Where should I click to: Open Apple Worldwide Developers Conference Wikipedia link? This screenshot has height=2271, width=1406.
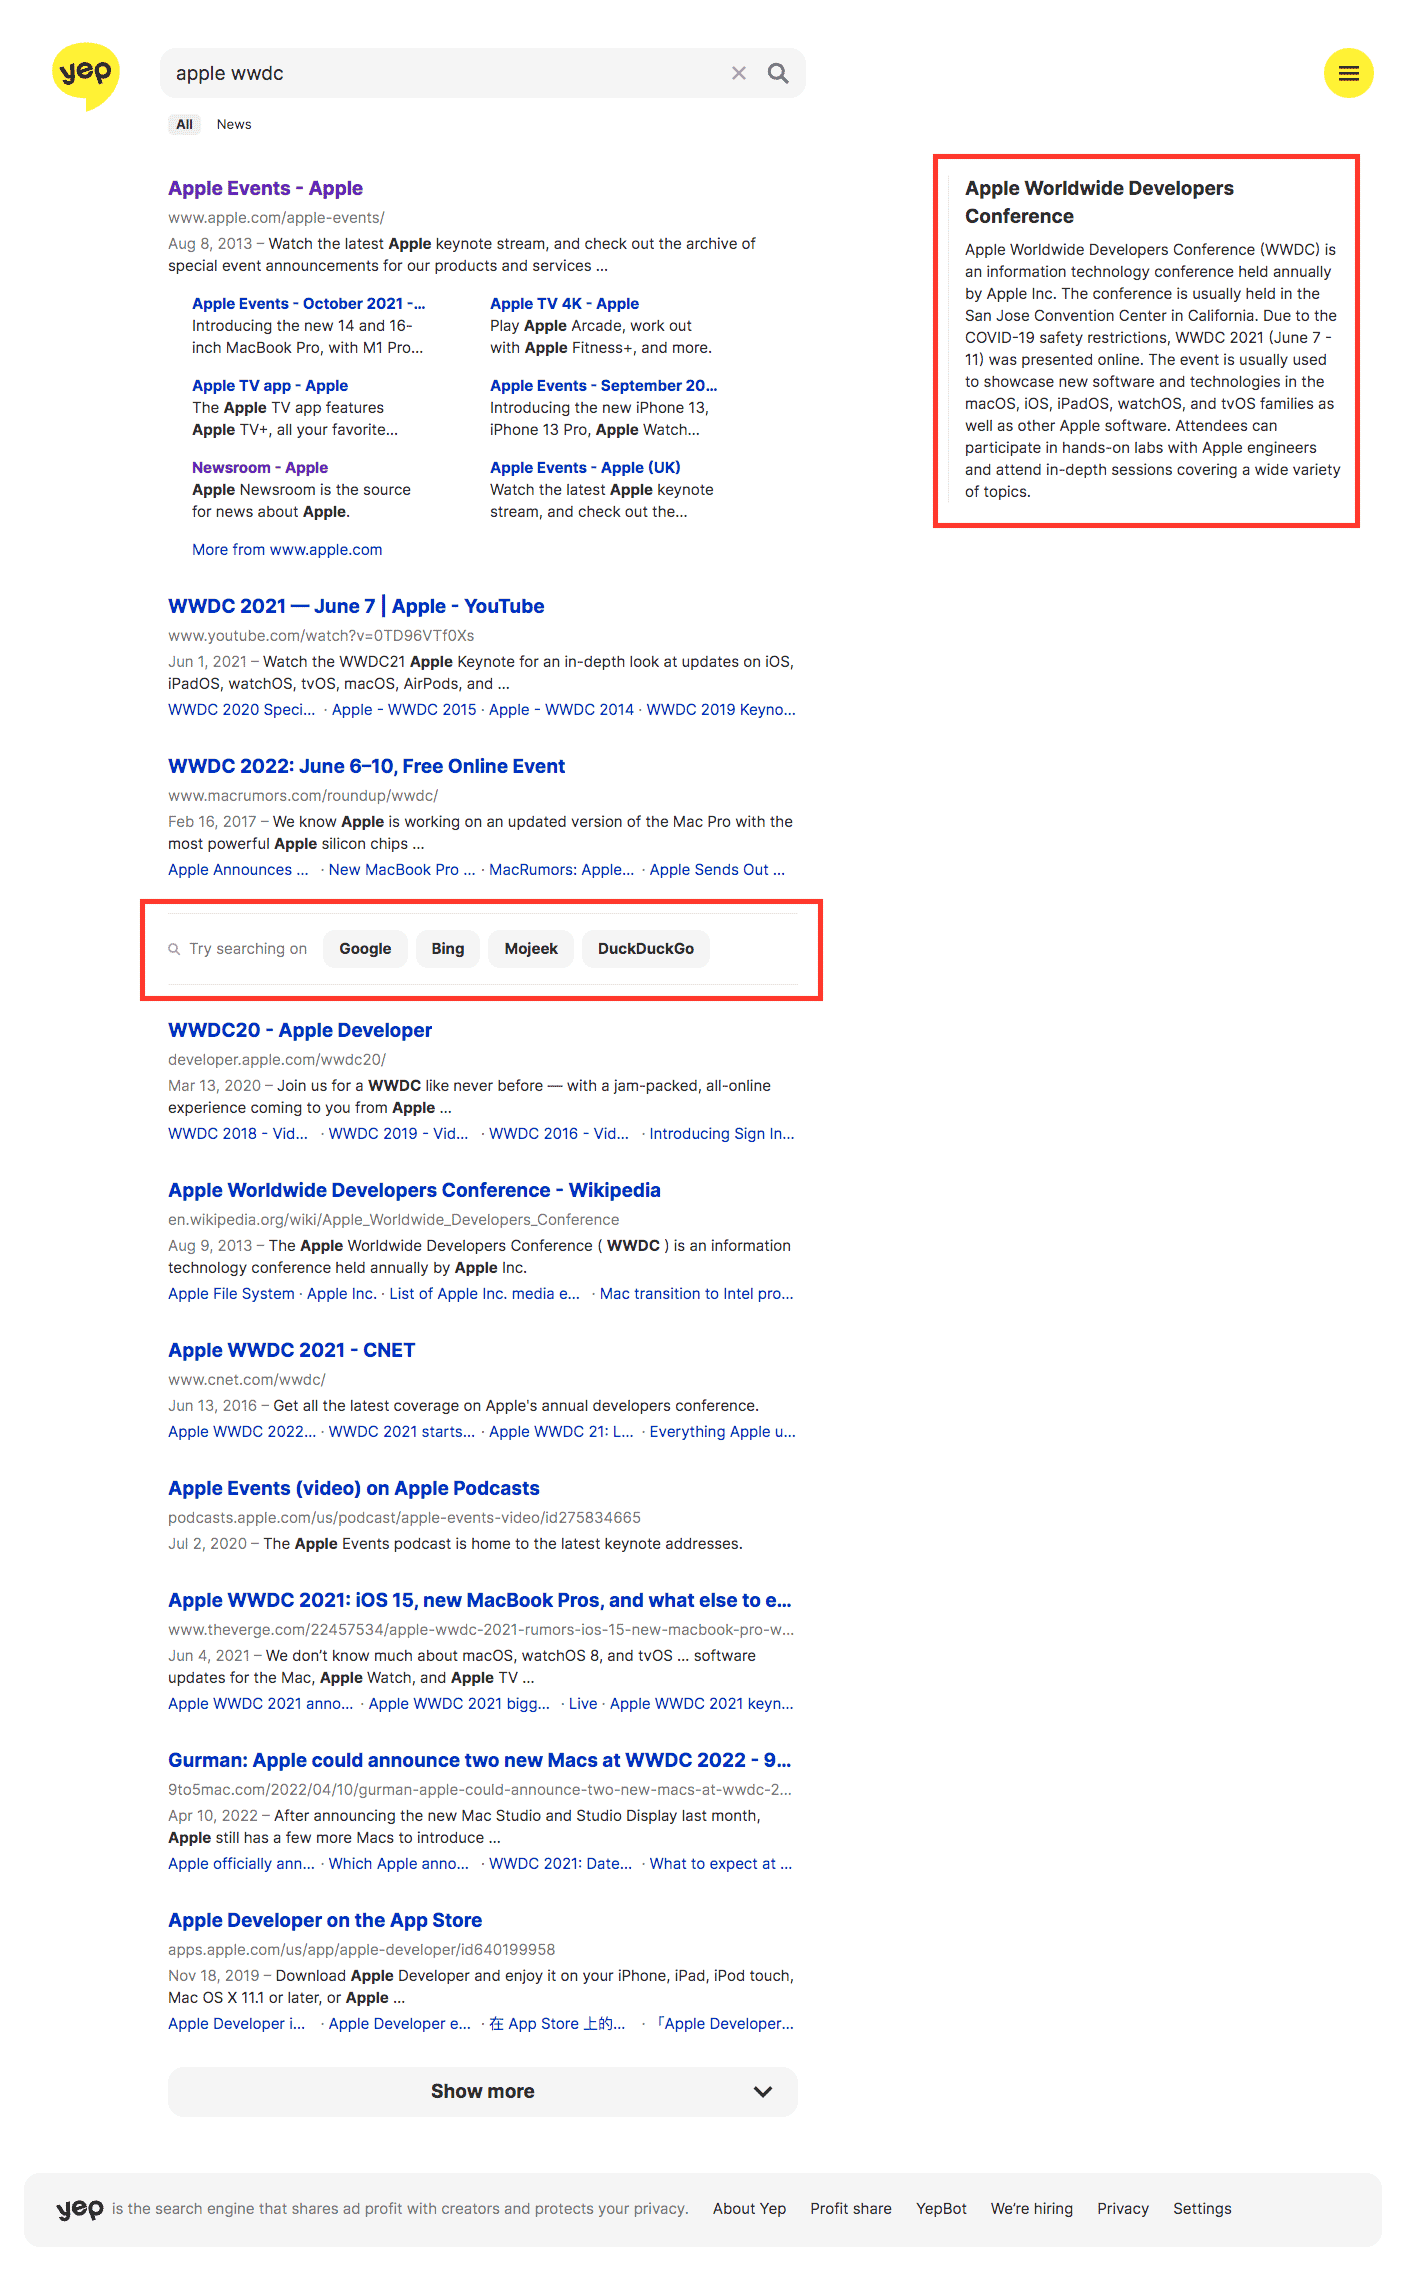(414, 1190)
